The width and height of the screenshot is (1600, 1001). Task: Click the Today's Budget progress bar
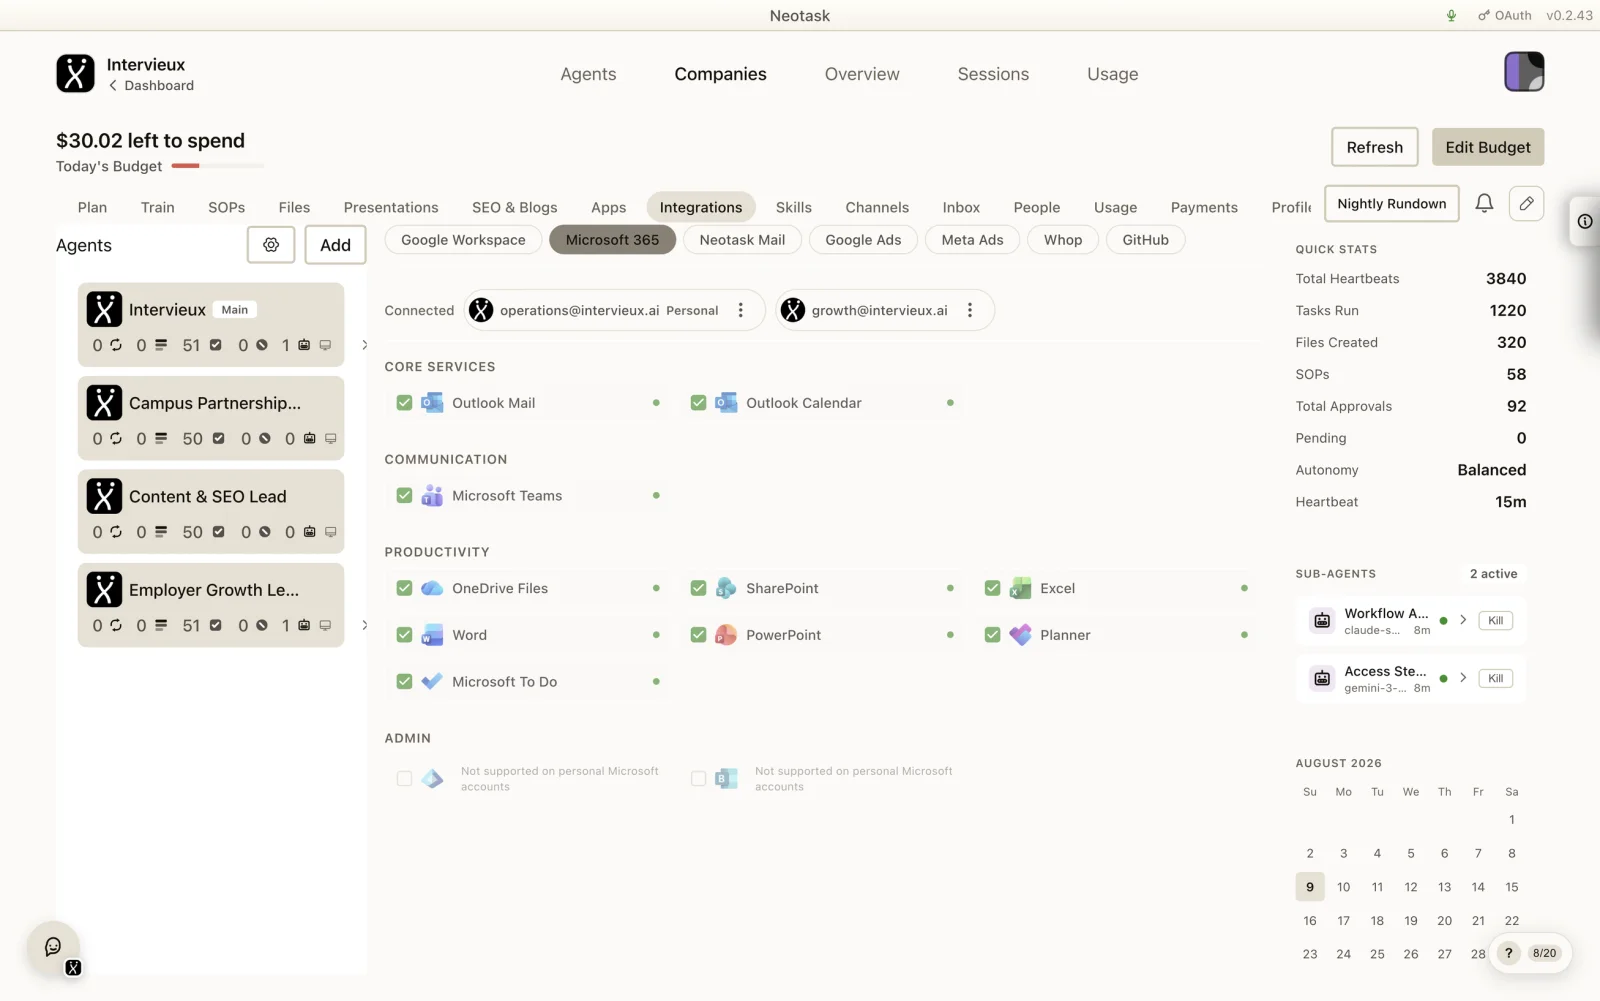point(218,166)
